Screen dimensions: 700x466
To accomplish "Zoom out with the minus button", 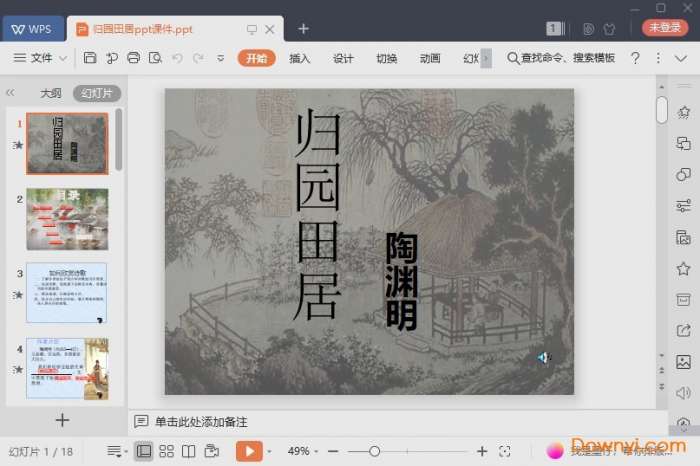I will tap(333, 452).
